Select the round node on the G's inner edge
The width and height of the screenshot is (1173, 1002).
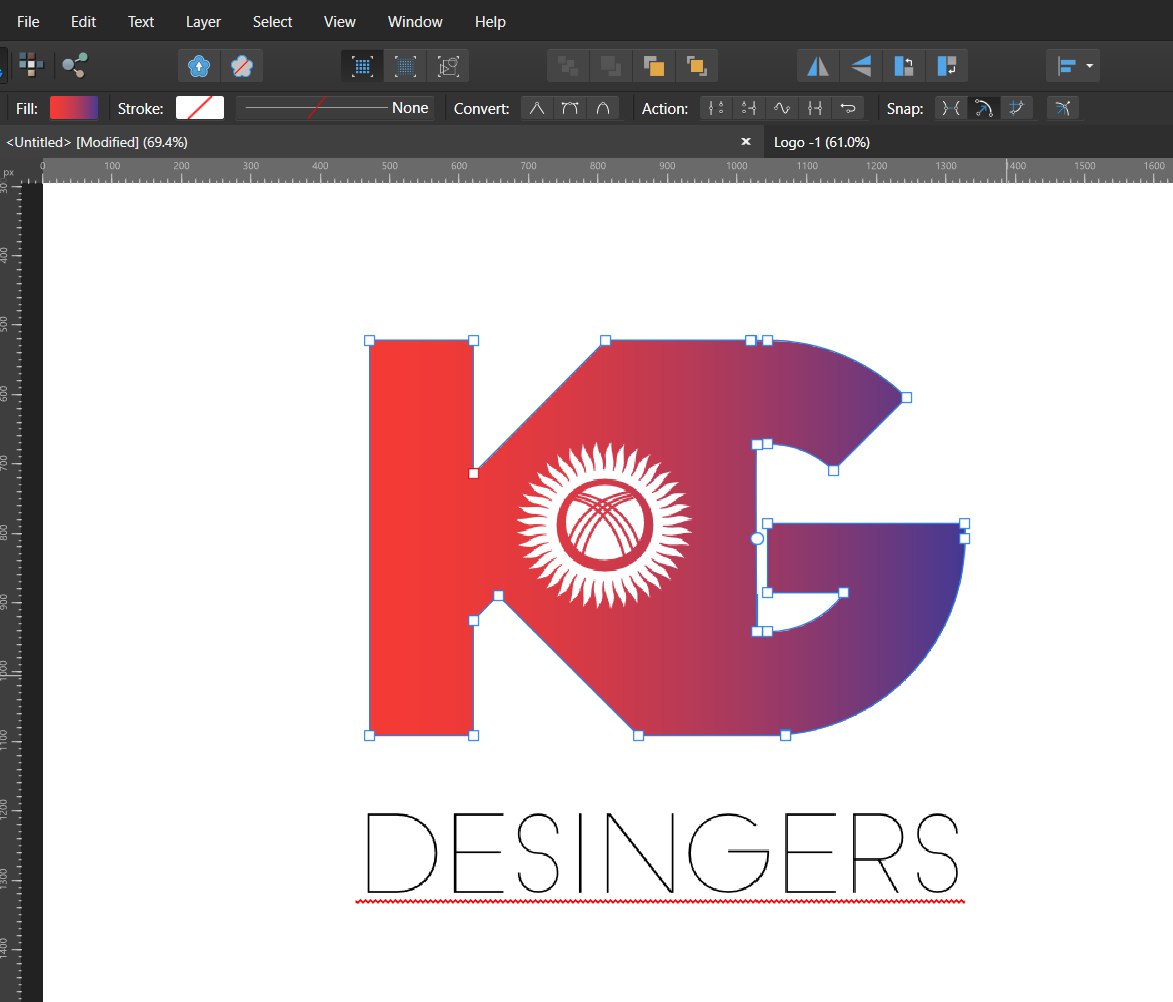point(757,538)
